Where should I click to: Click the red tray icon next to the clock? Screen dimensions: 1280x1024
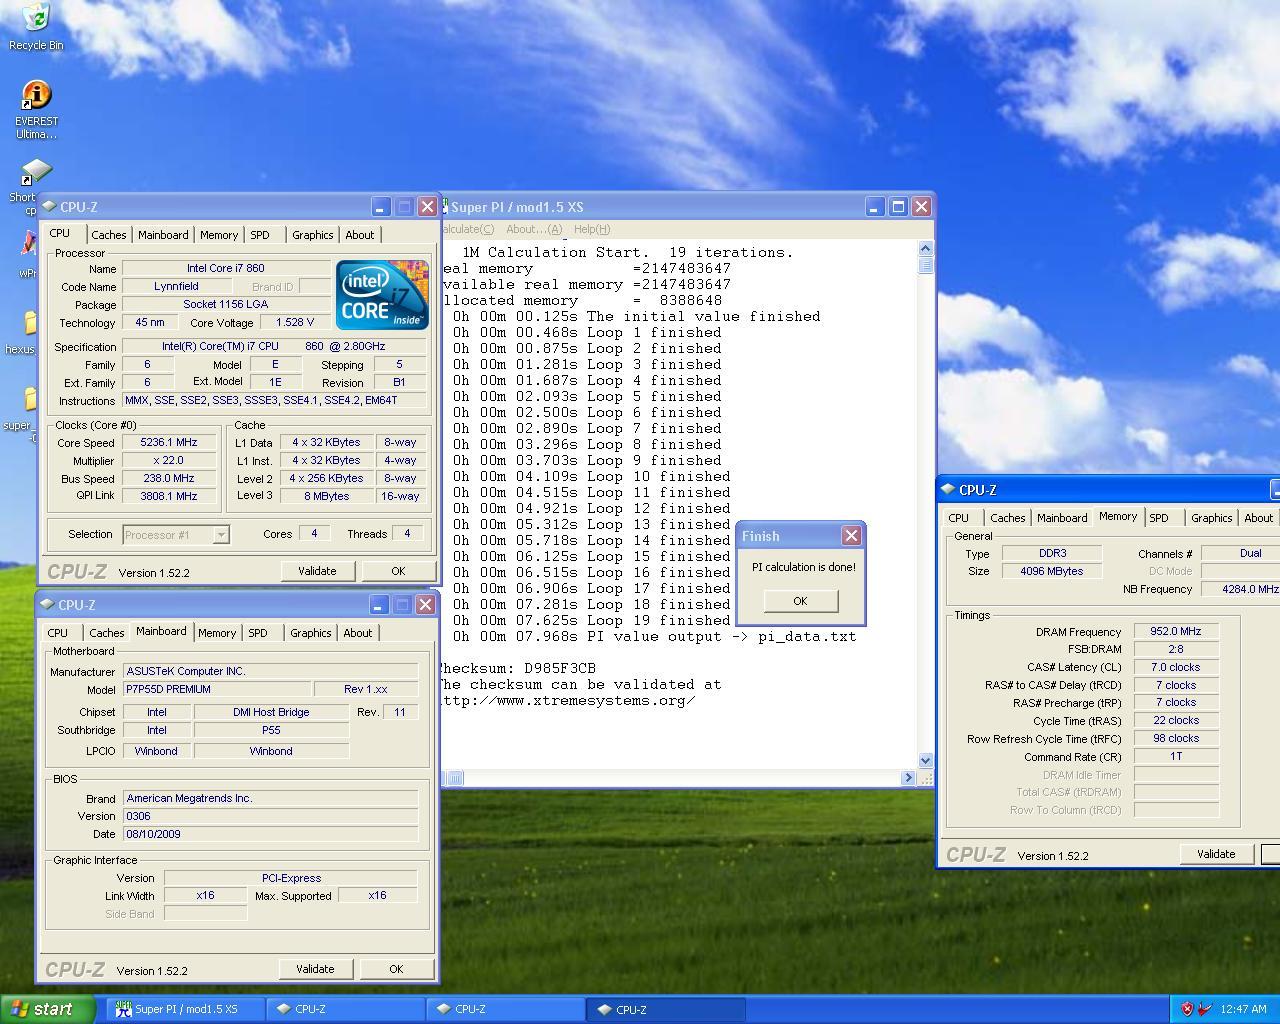(x=1205, y=1009)
